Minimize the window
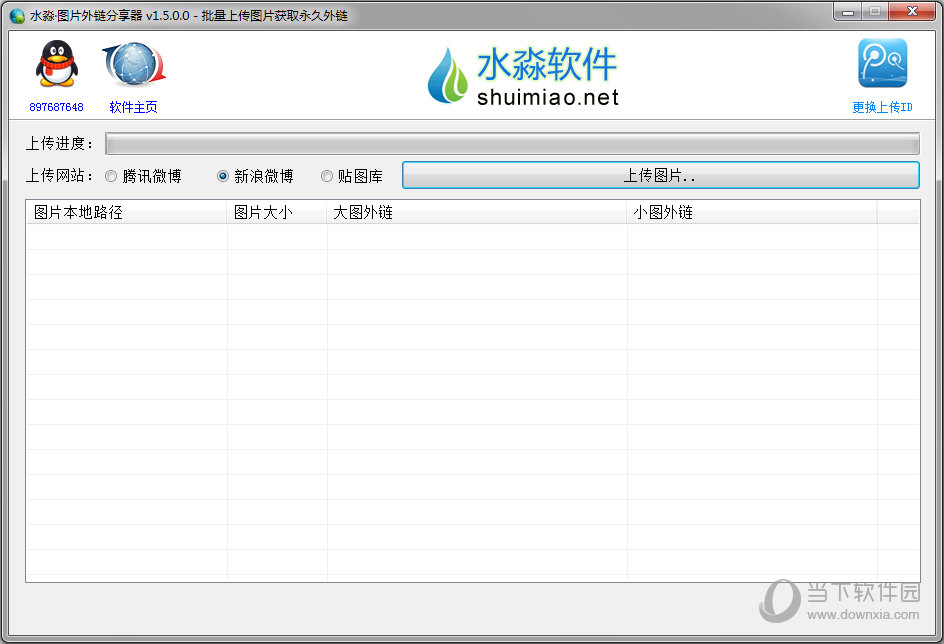This screenshot has width=944, height=644. (x=848, y=11)
